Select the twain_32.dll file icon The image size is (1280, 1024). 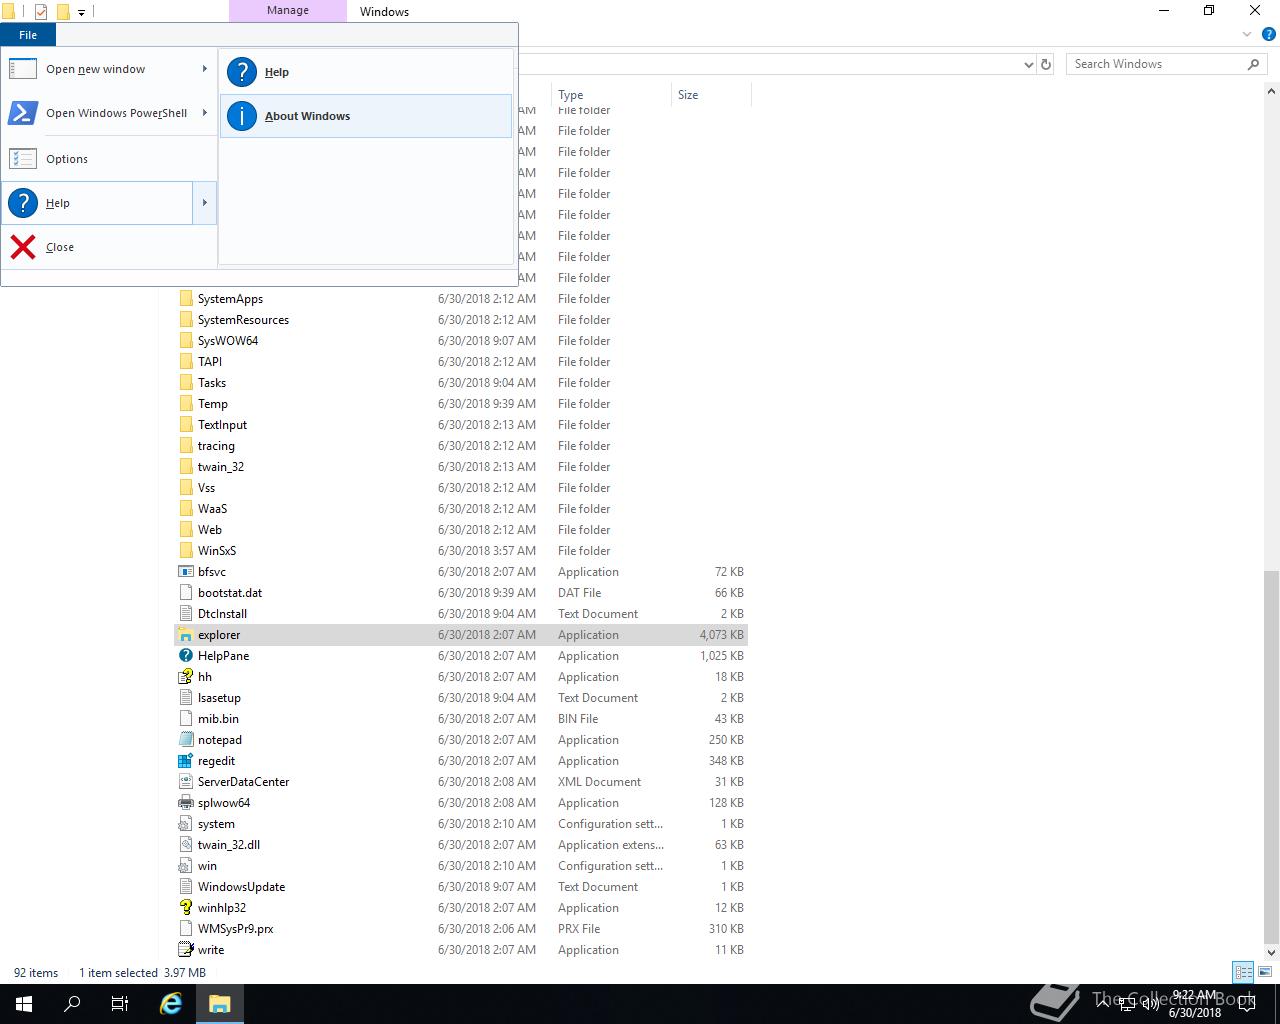click(186, 845)
